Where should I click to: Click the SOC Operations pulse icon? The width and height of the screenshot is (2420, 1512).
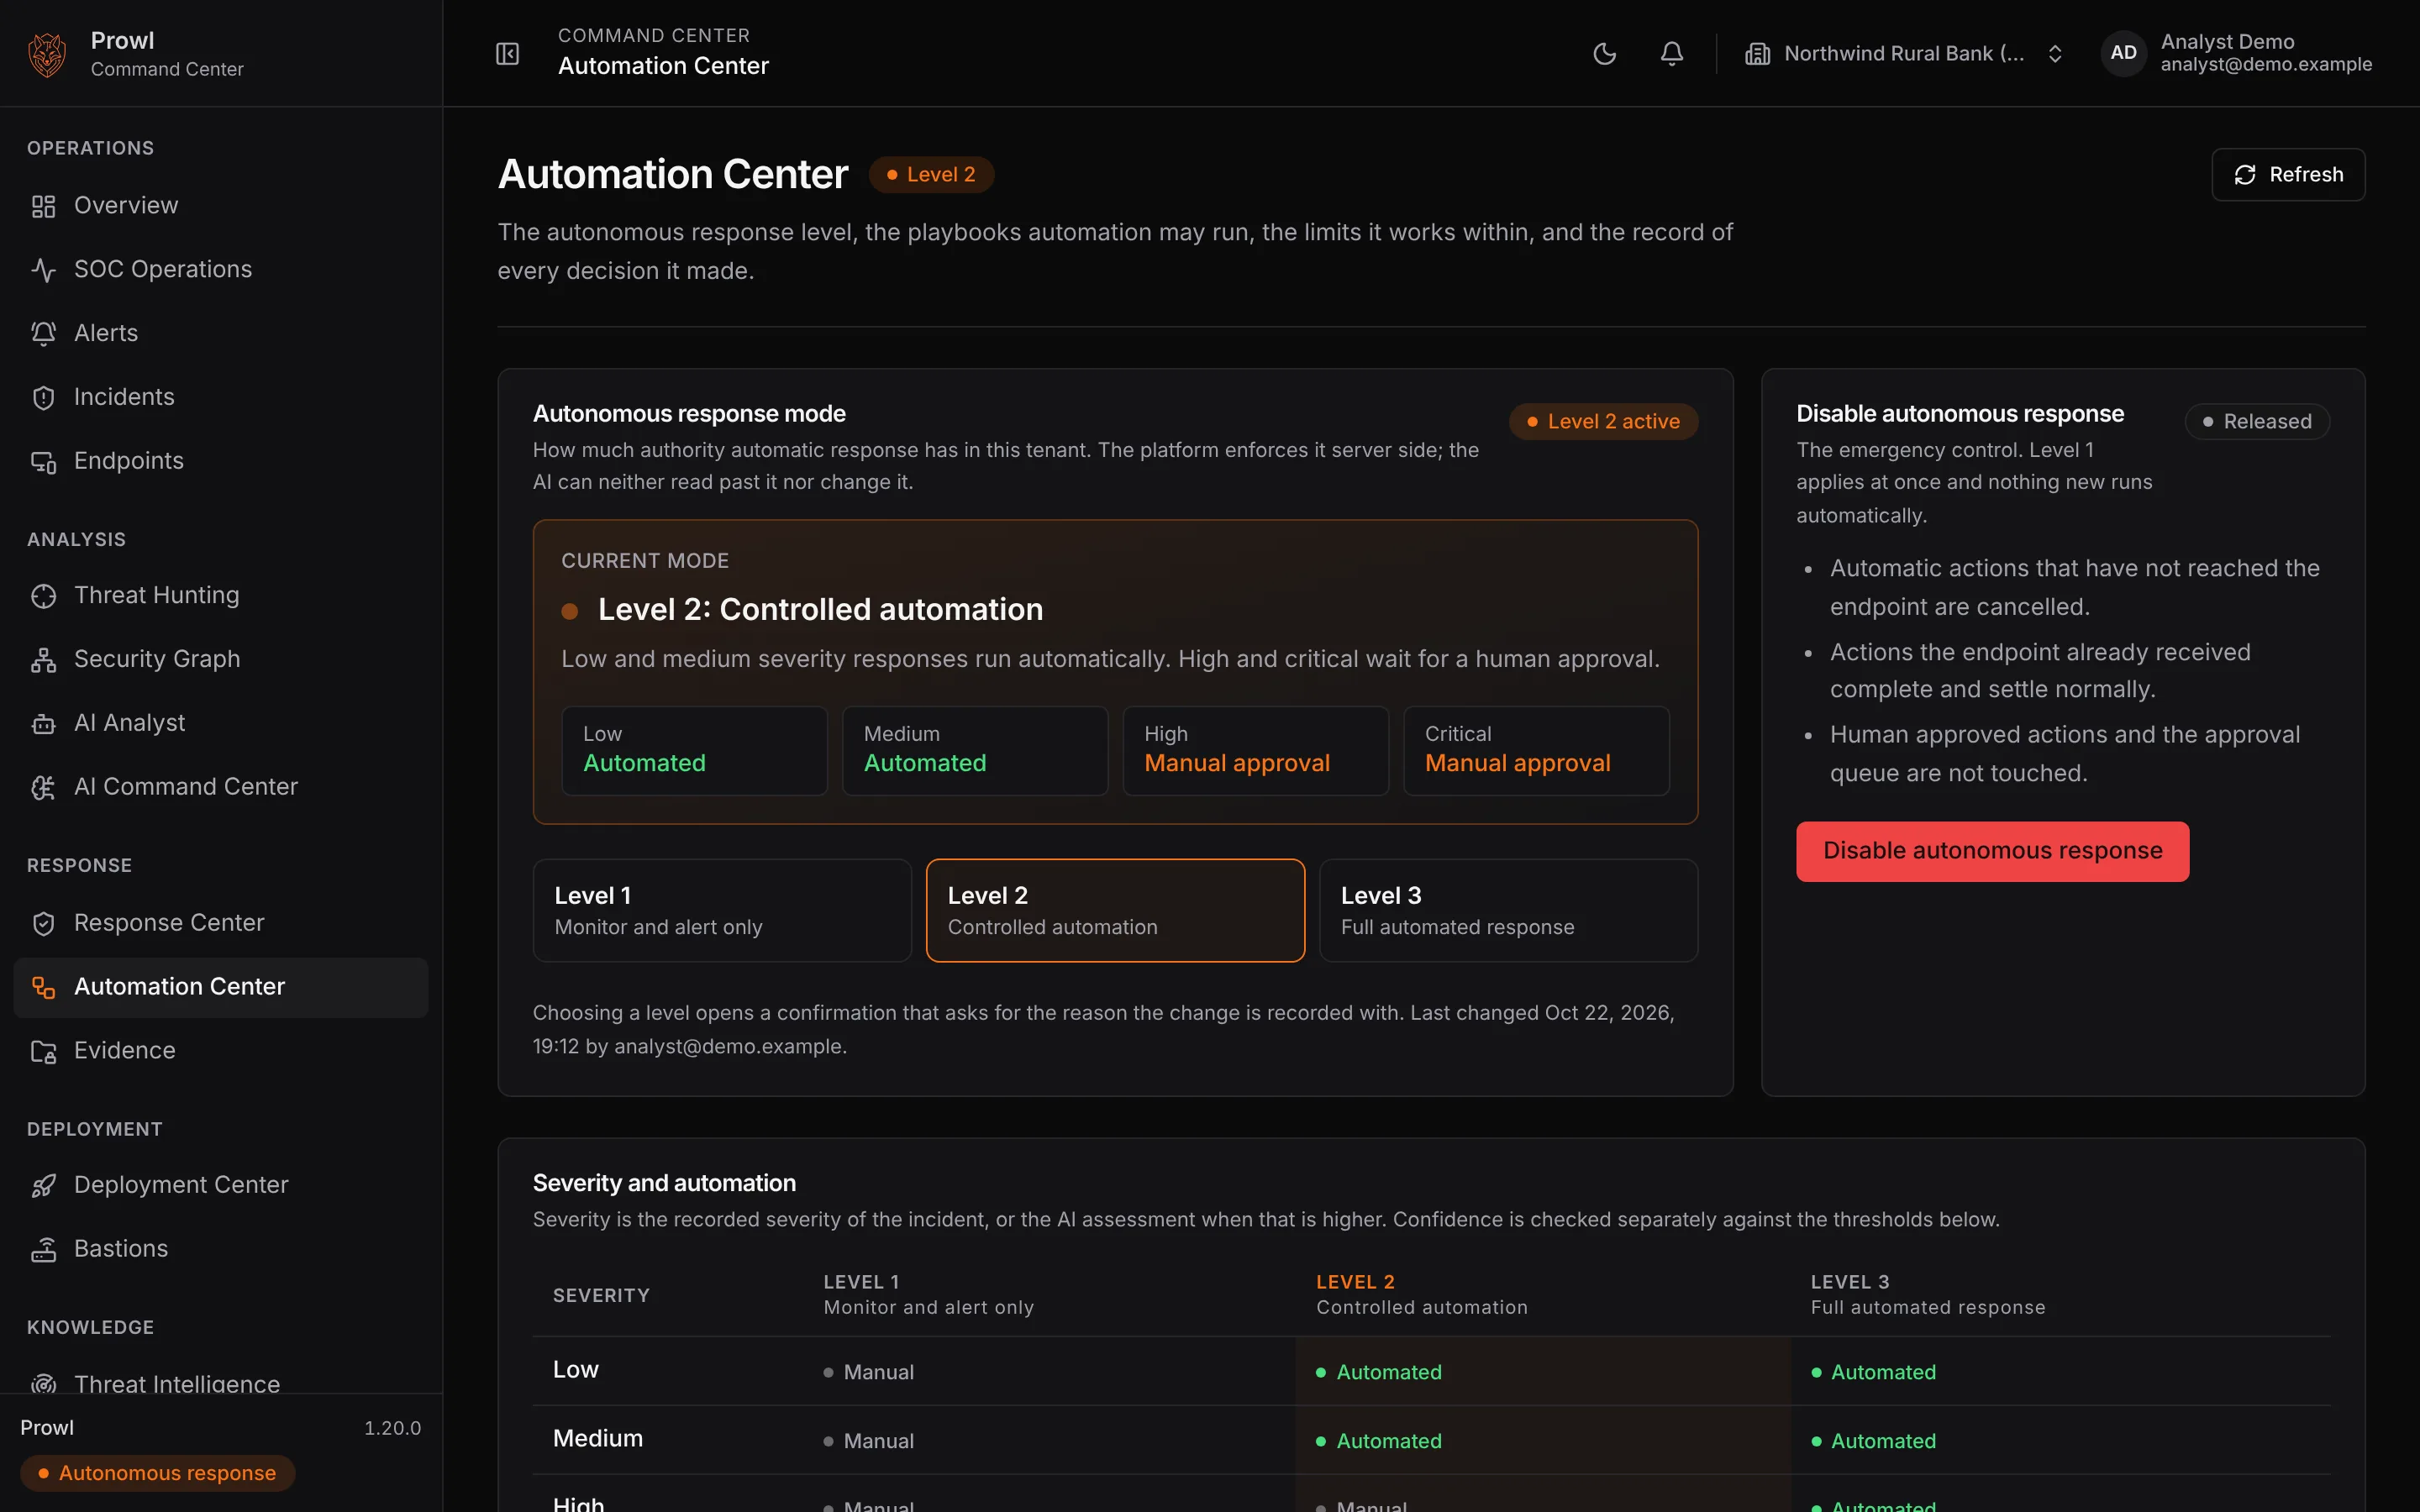[x=43, y=270]
